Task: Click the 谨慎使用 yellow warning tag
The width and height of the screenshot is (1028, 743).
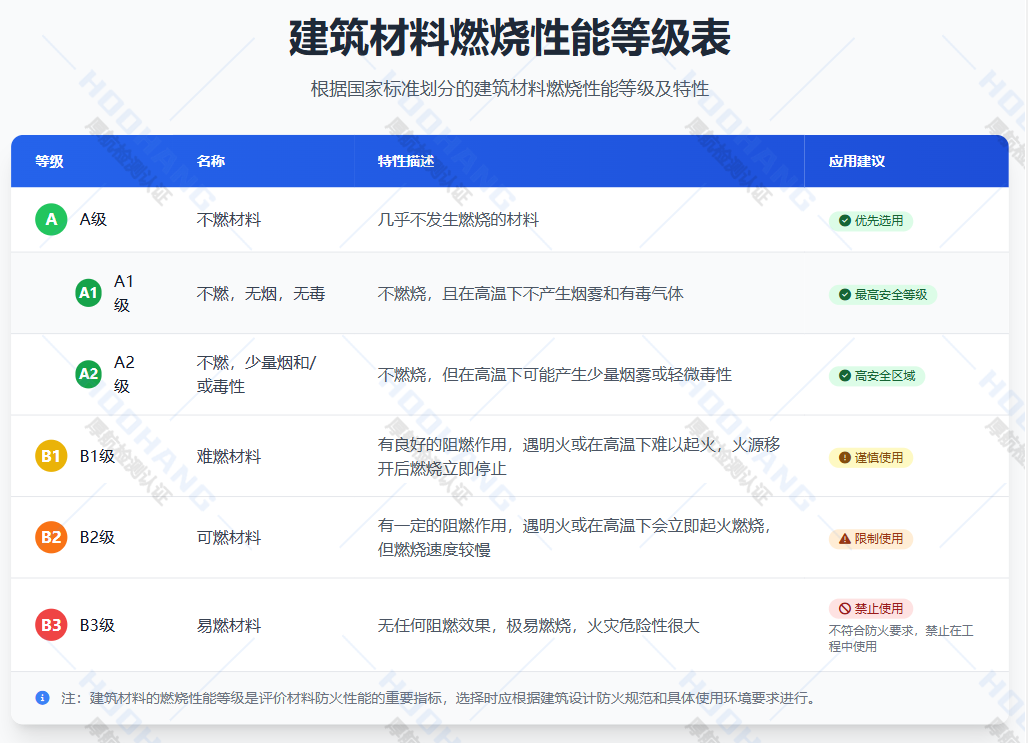Action: point(870,457)
